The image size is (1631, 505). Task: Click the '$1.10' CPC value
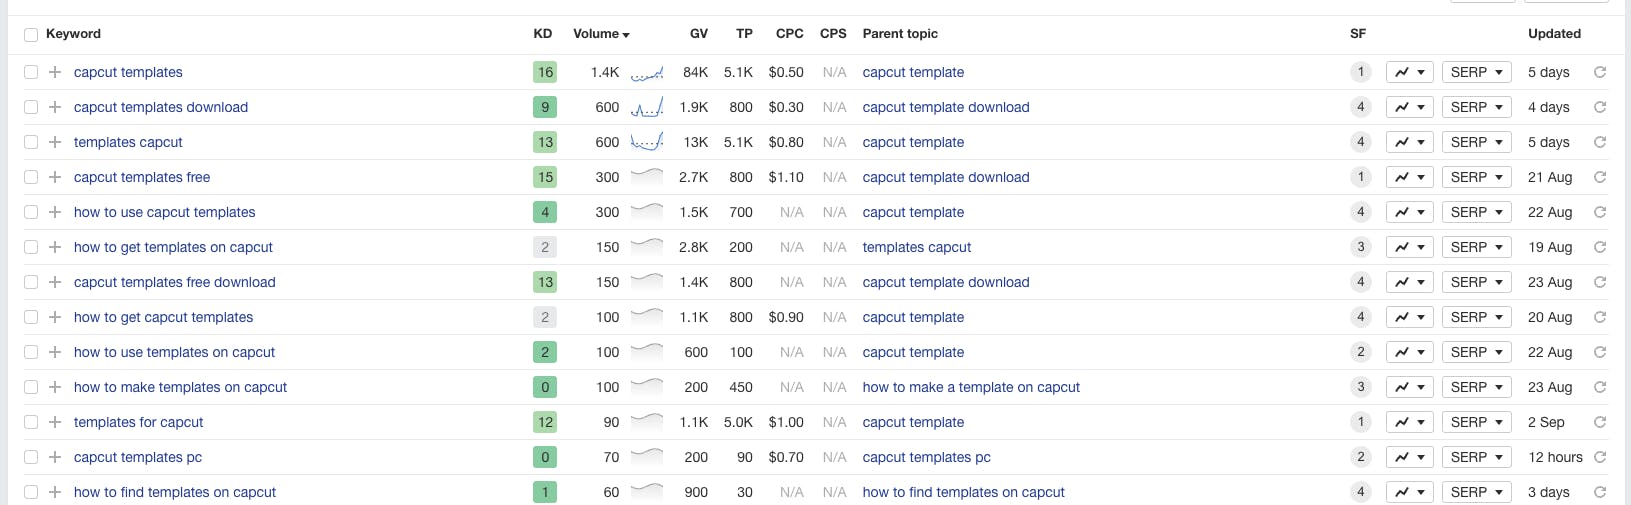786,177
